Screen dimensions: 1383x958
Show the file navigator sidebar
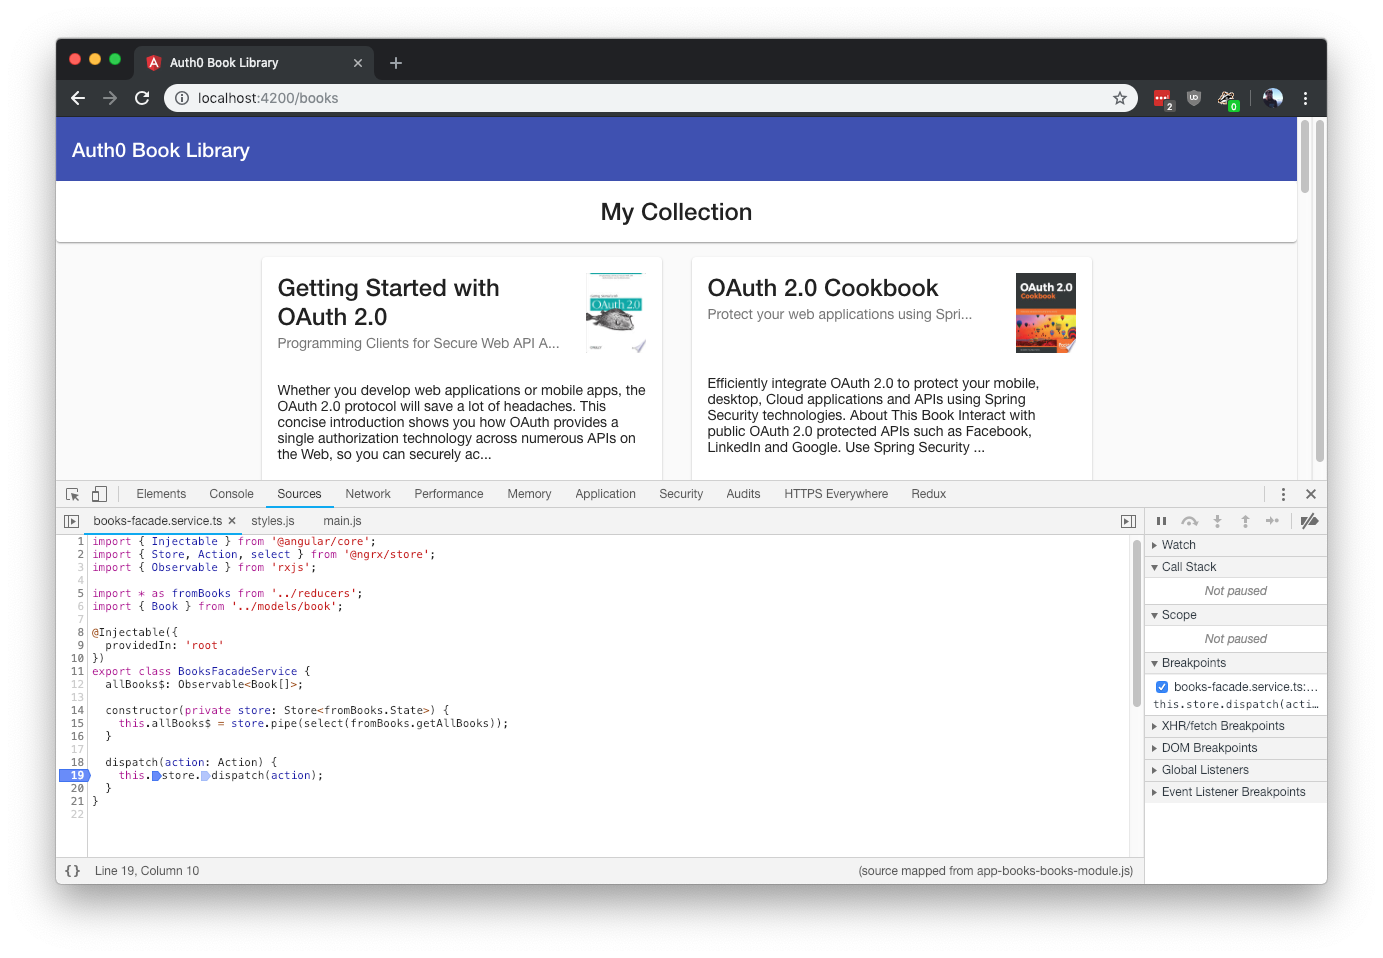tap(71, 521)
